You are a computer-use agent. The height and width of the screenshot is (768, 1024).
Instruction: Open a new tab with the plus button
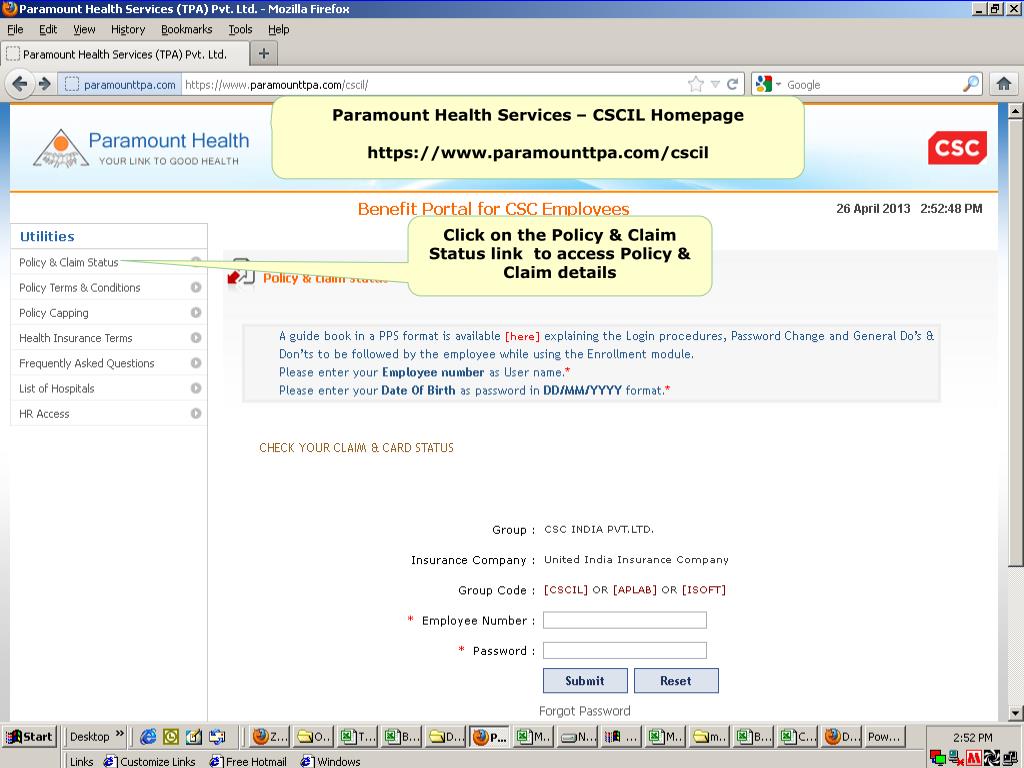pos(264,54)
